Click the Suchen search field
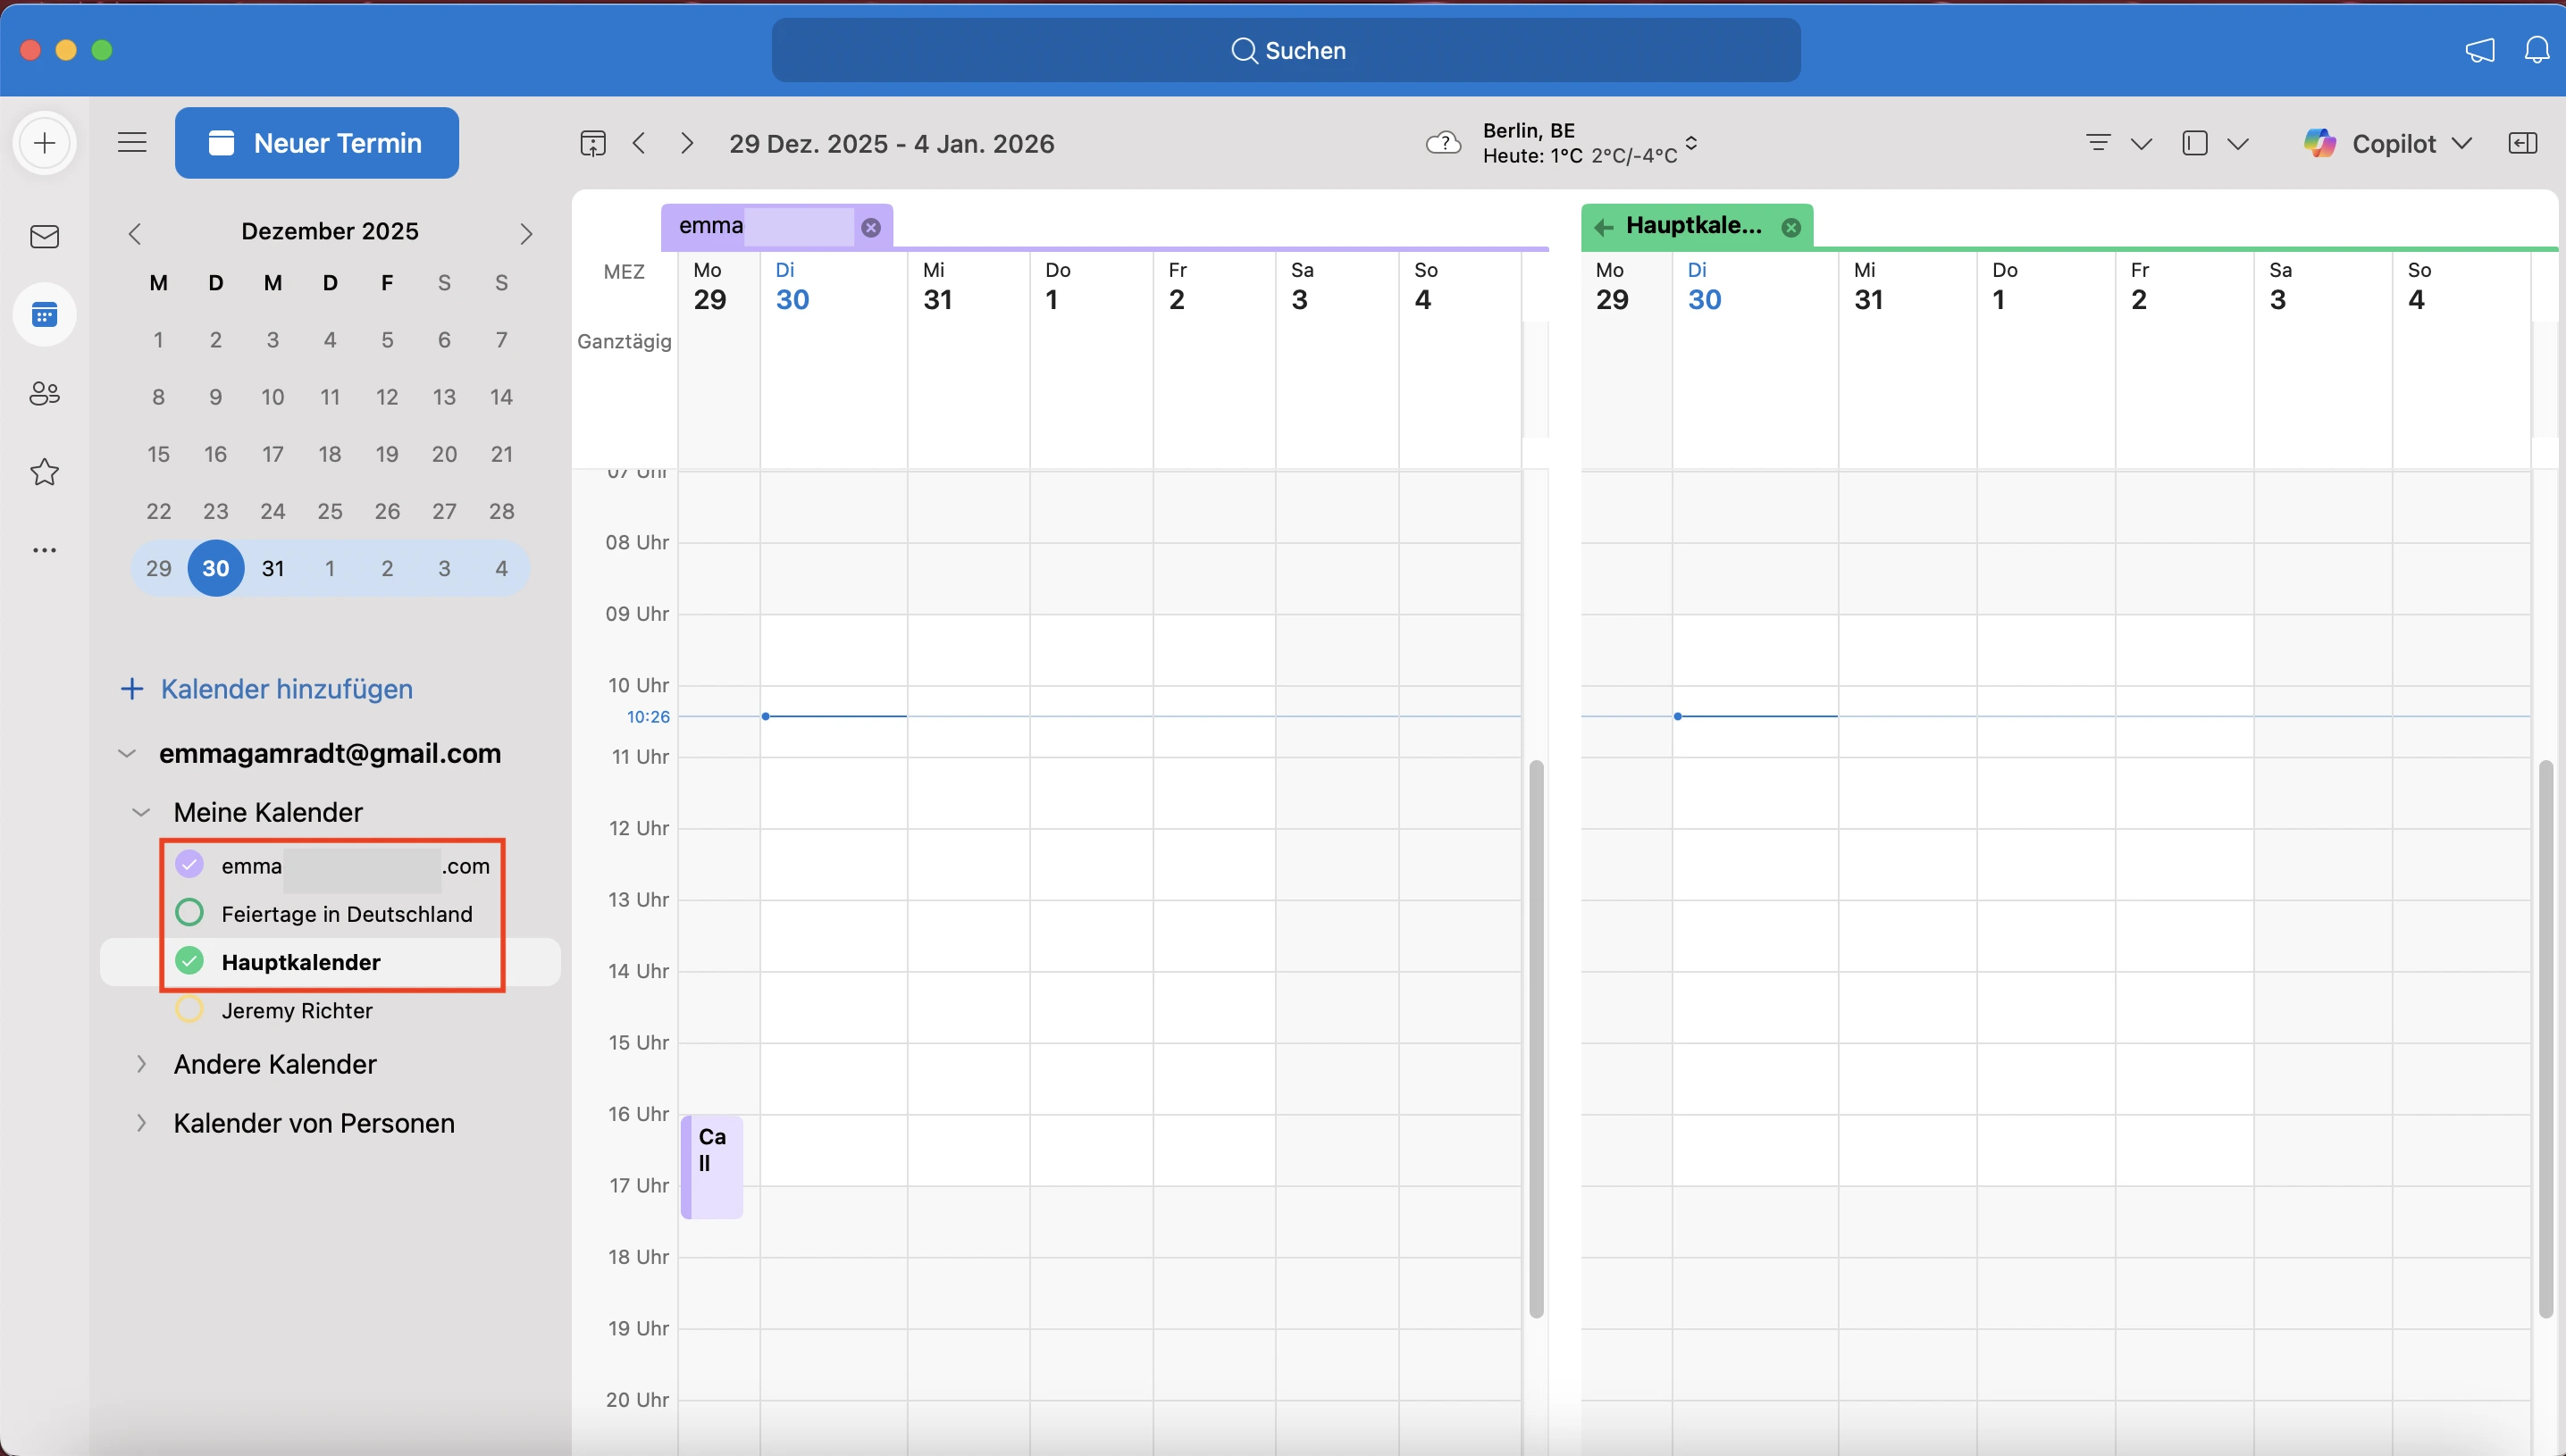This screenshot has height=1456, width=2566. (x=1286, y=50)
